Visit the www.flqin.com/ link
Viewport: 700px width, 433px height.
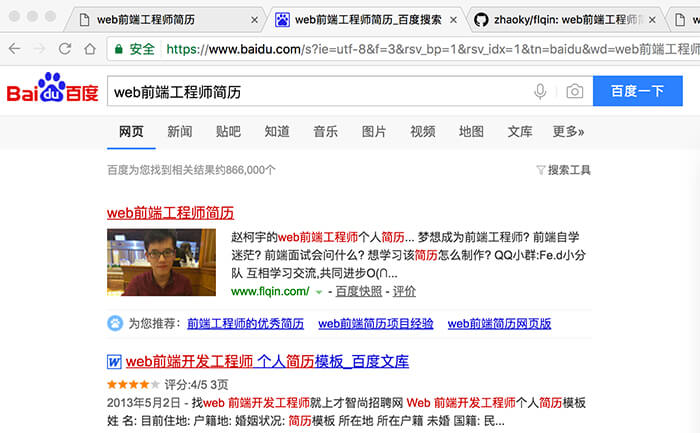point(270,291)
